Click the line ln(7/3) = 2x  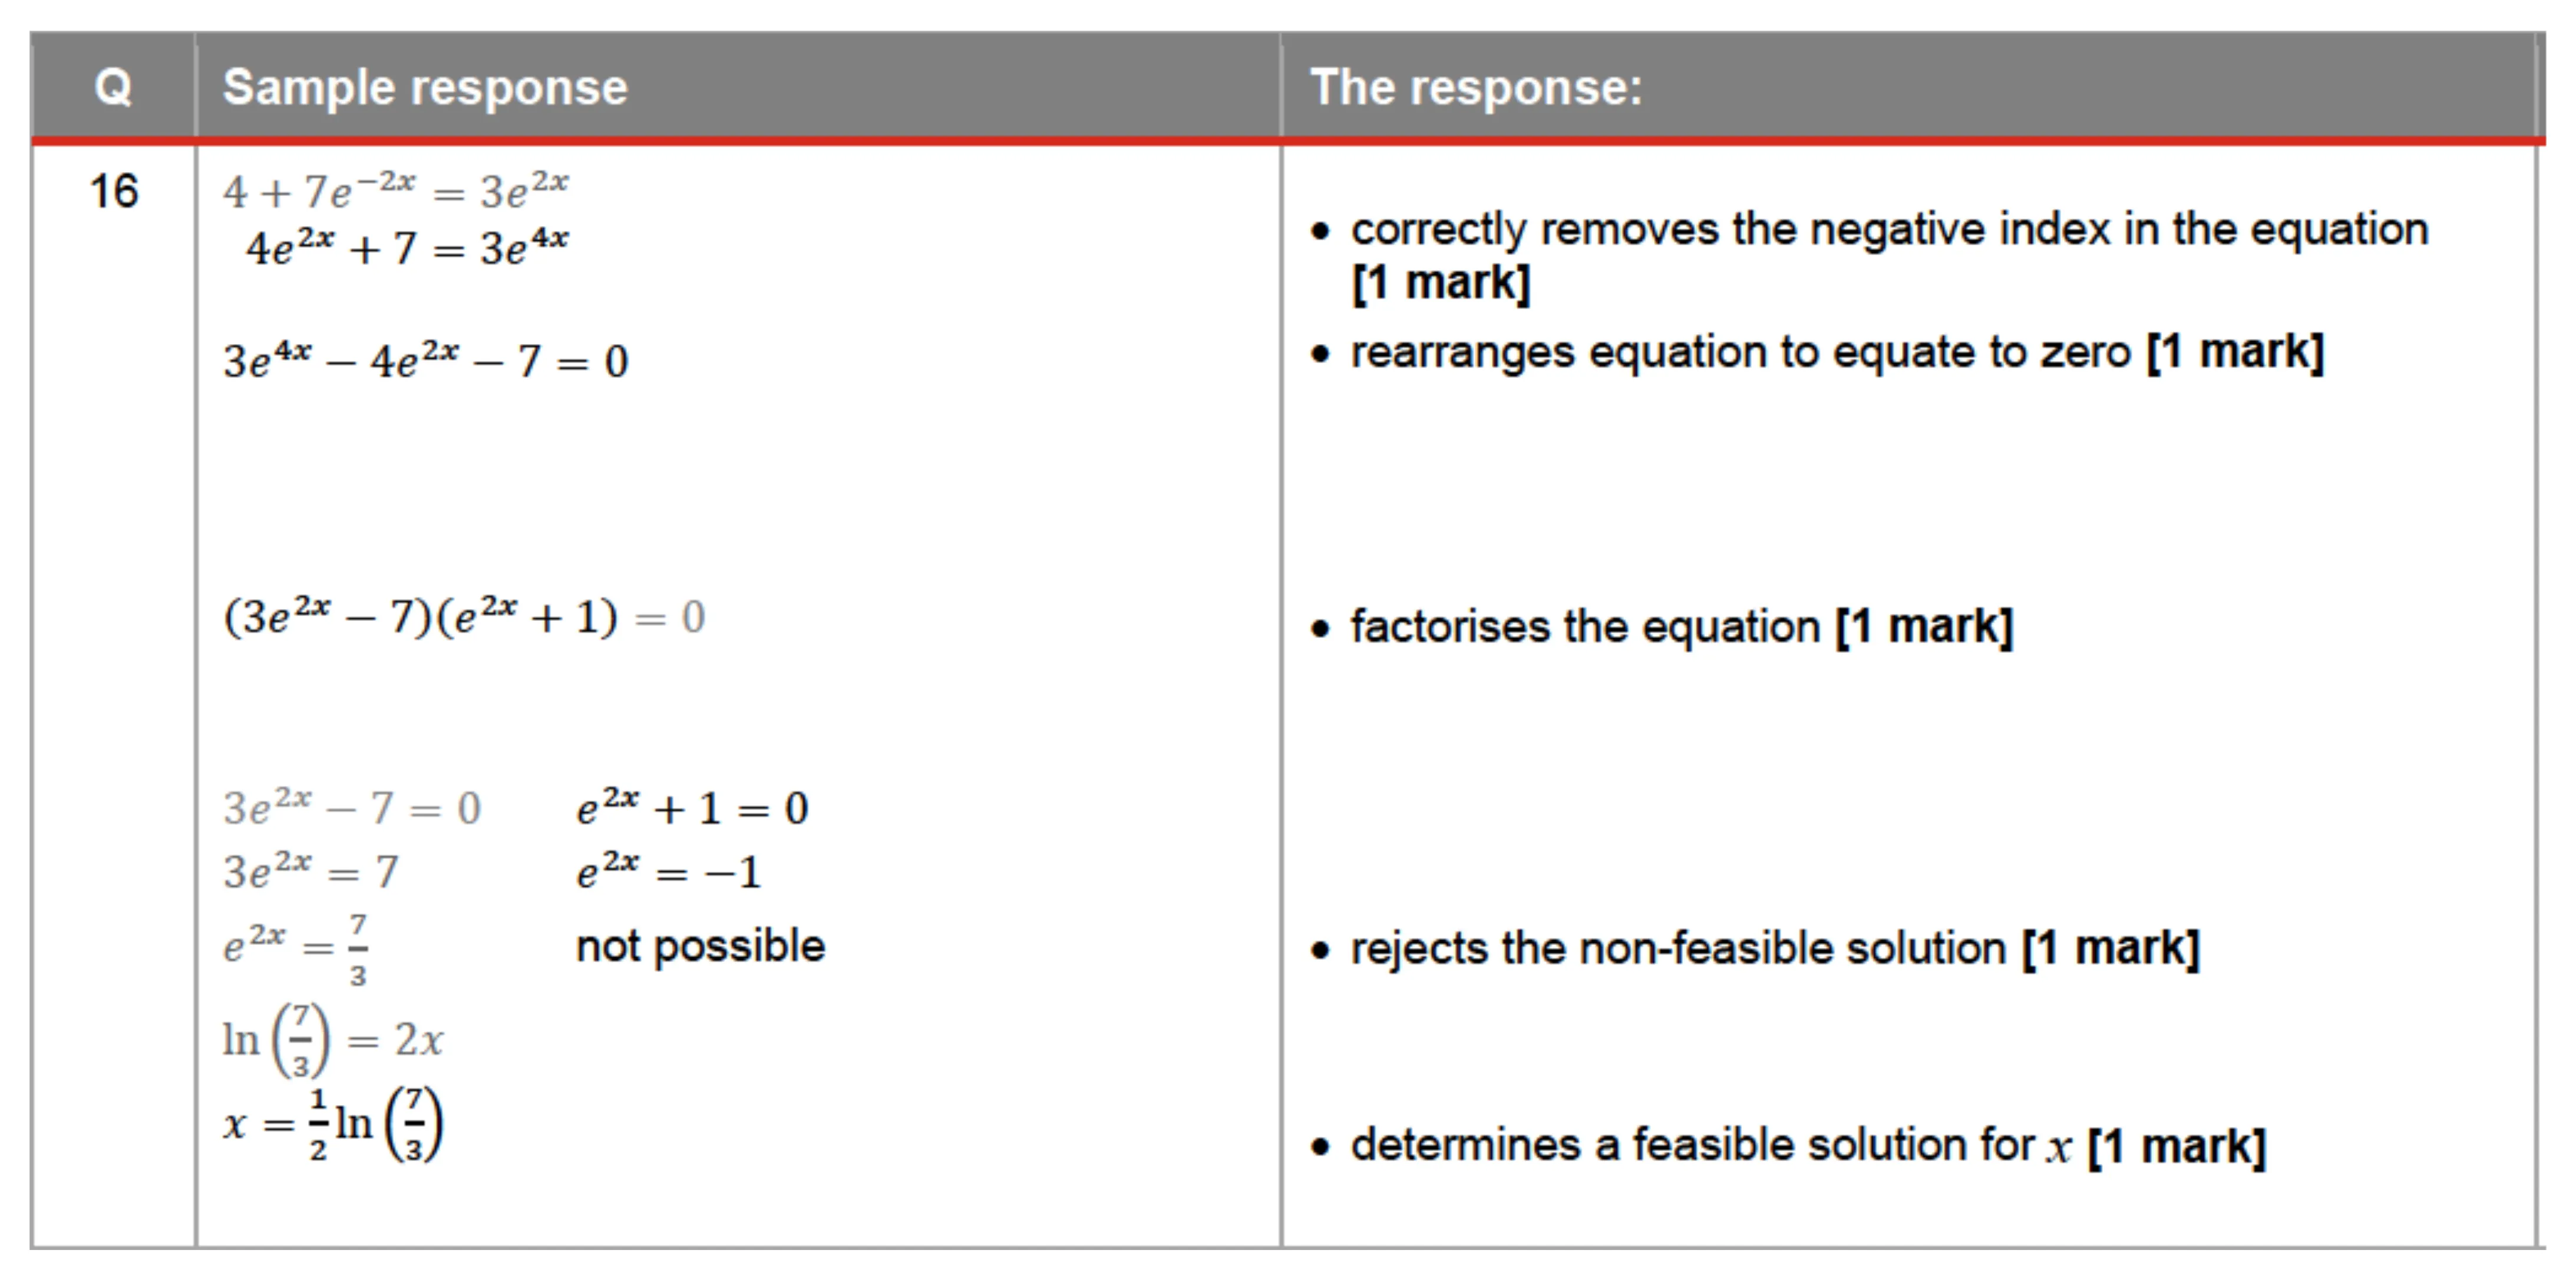(333, 1040)
